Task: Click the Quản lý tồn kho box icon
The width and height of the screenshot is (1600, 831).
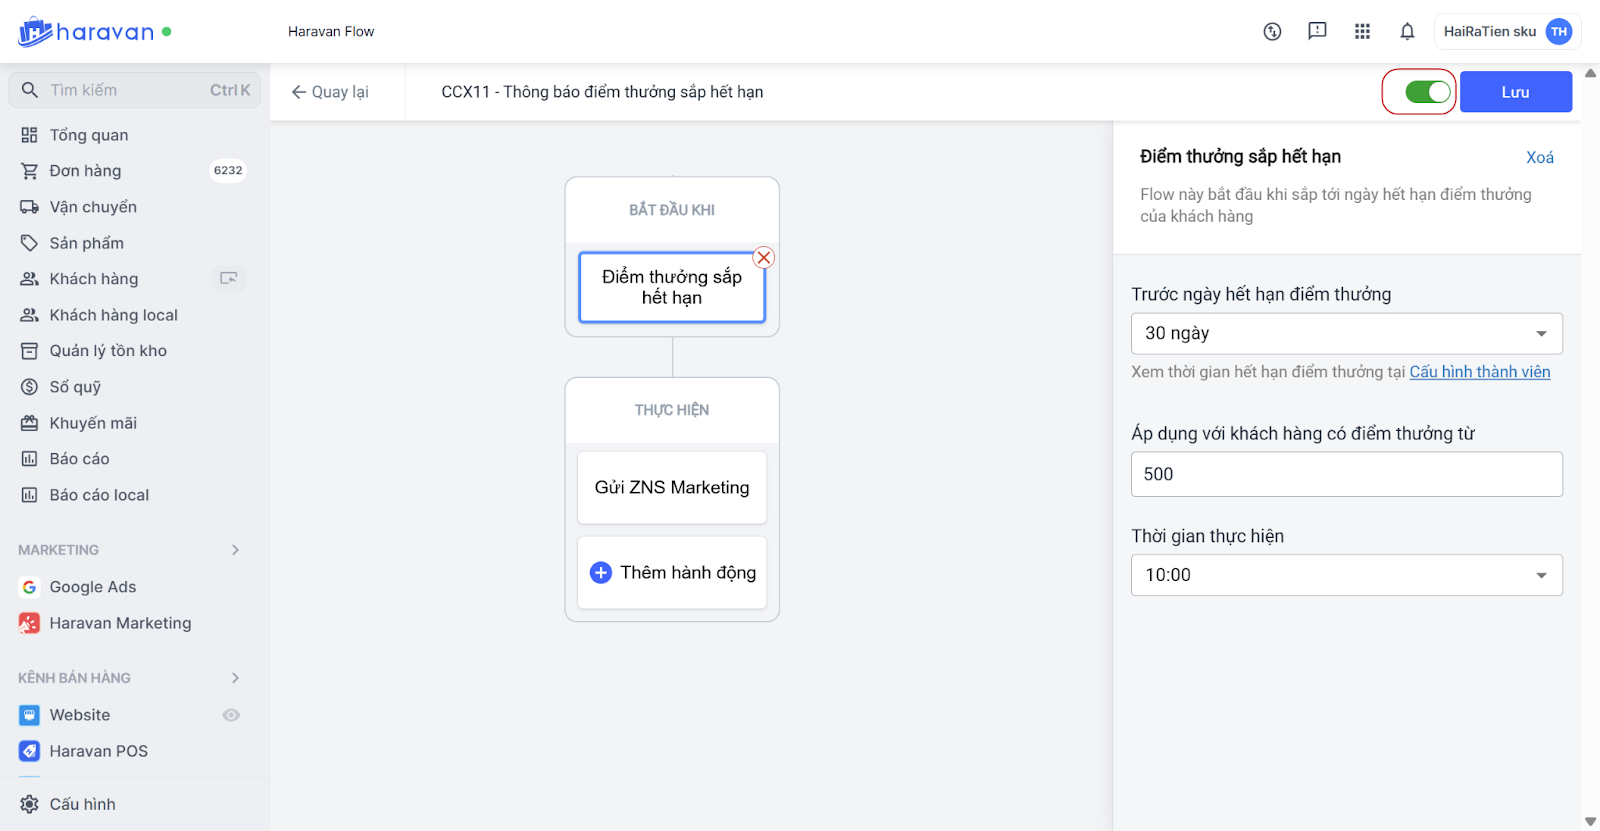Action: click(x=29, y=351)
